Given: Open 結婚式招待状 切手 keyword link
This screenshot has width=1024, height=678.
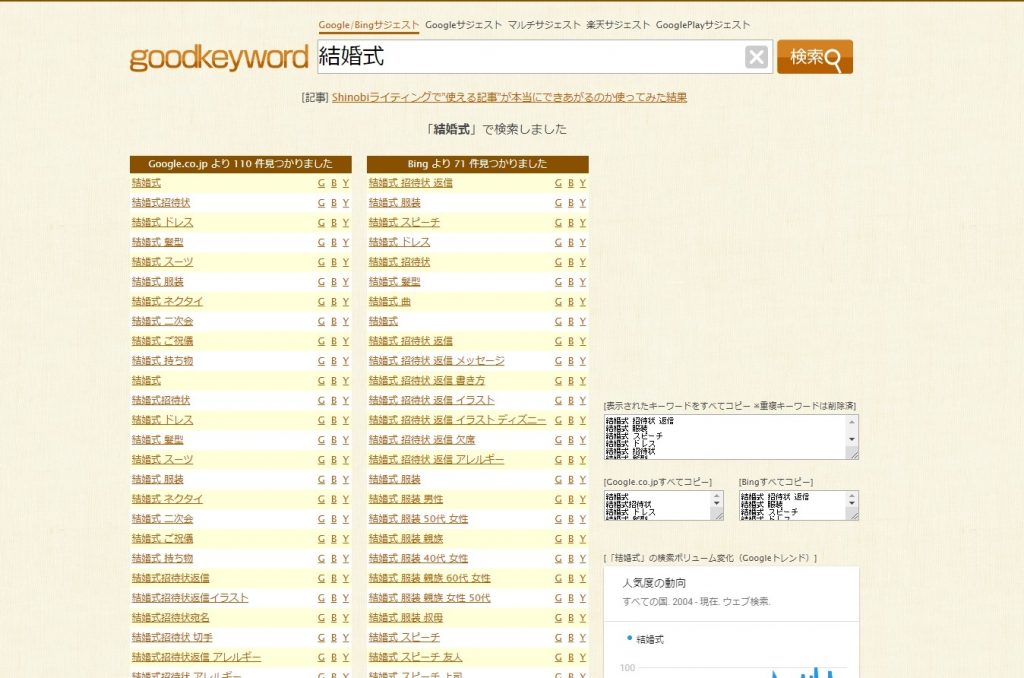Looking at the screenshot, I should (172, 637).
